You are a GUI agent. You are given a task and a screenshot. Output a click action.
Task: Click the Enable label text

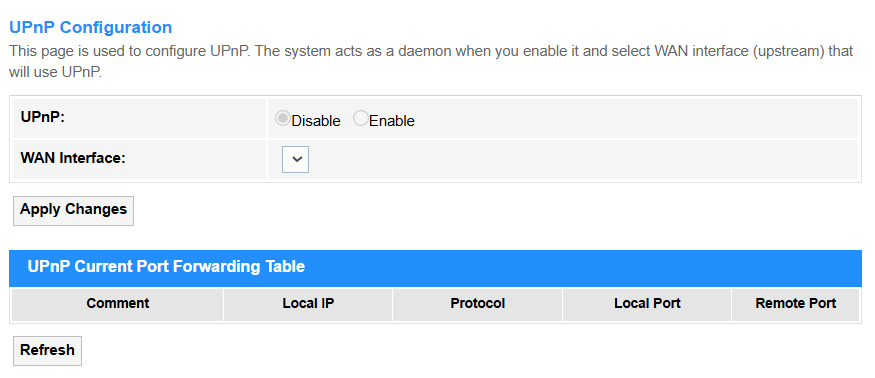coord(392,121)
